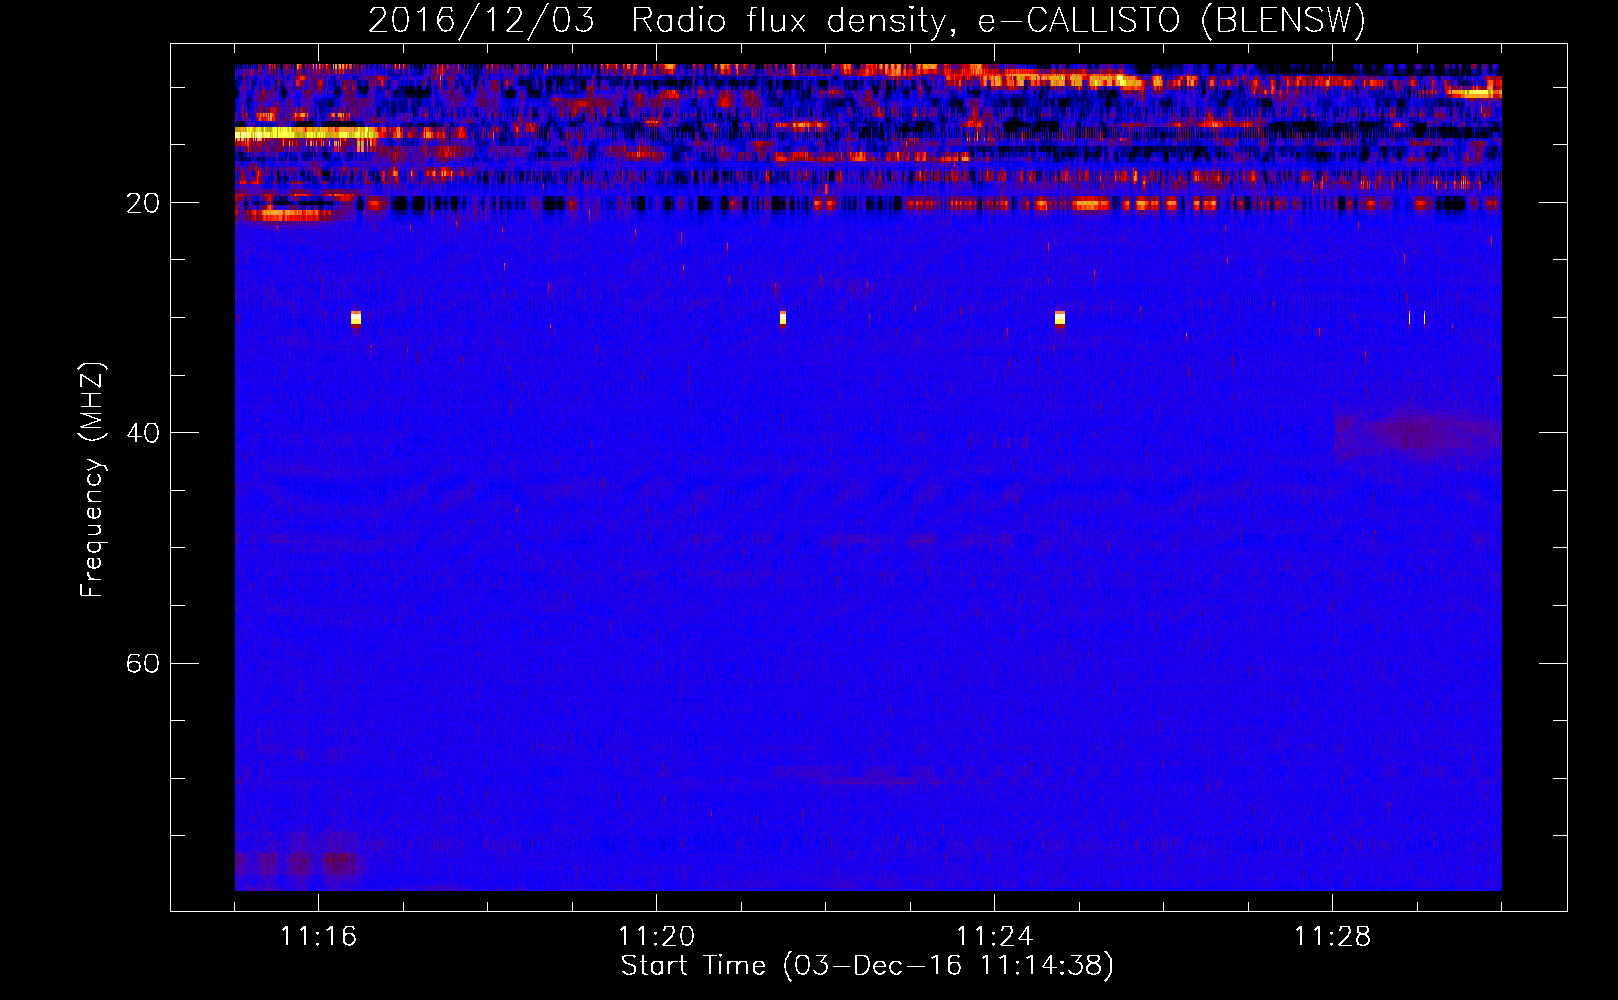
Task: Click the 11:24 time tick label
Action: tap(994, 937)
